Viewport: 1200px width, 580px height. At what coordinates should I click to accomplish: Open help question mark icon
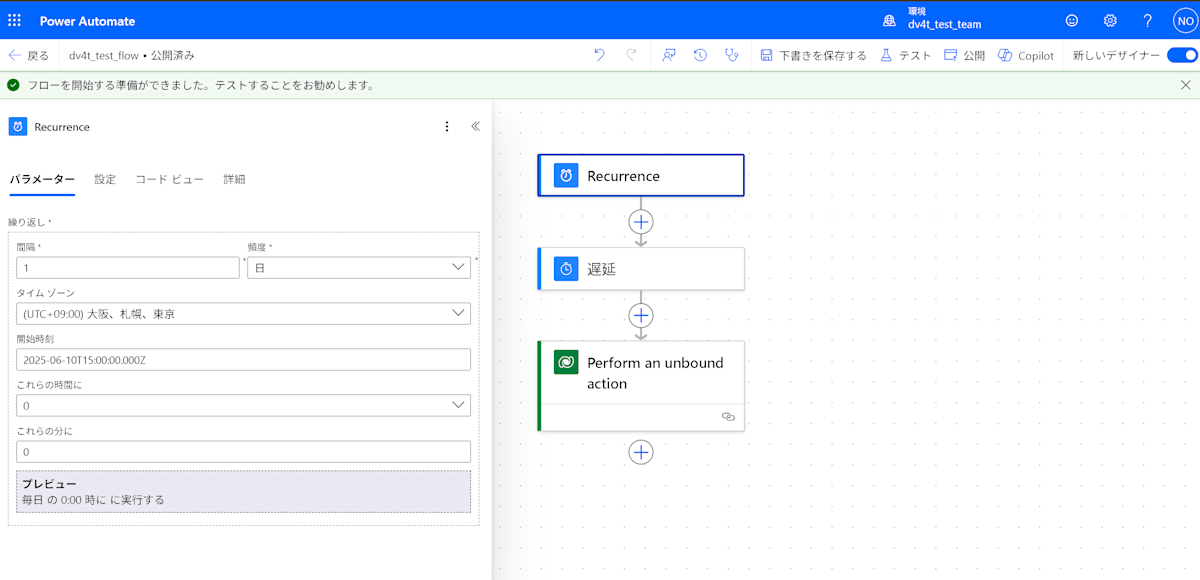[x=1147, y=20]
